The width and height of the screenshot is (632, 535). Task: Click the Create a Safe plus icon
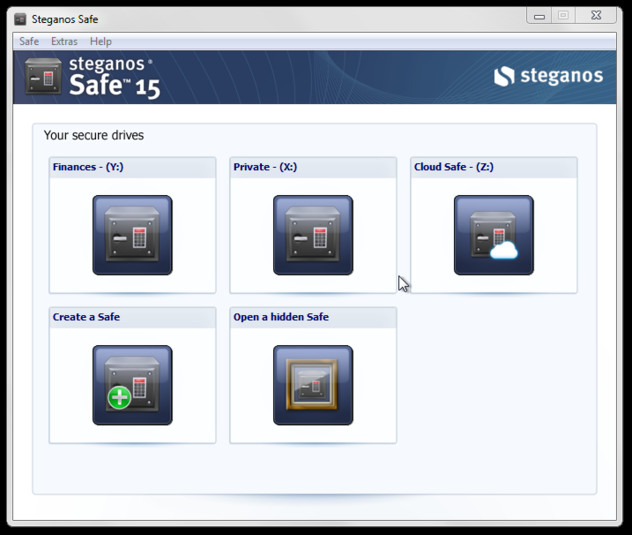132,385
